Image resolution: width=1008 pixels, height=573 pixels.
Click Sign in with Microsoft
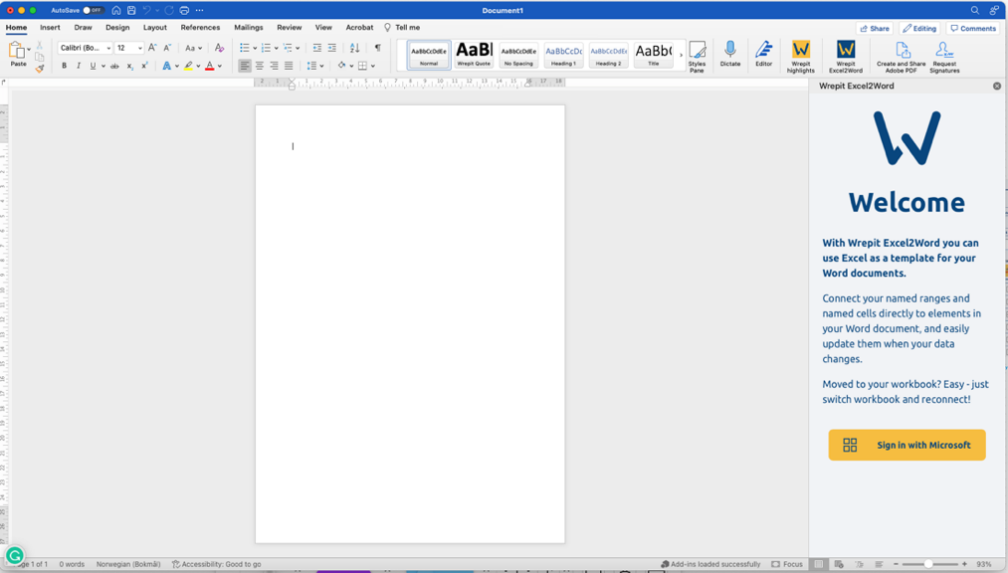coord(907,445)
